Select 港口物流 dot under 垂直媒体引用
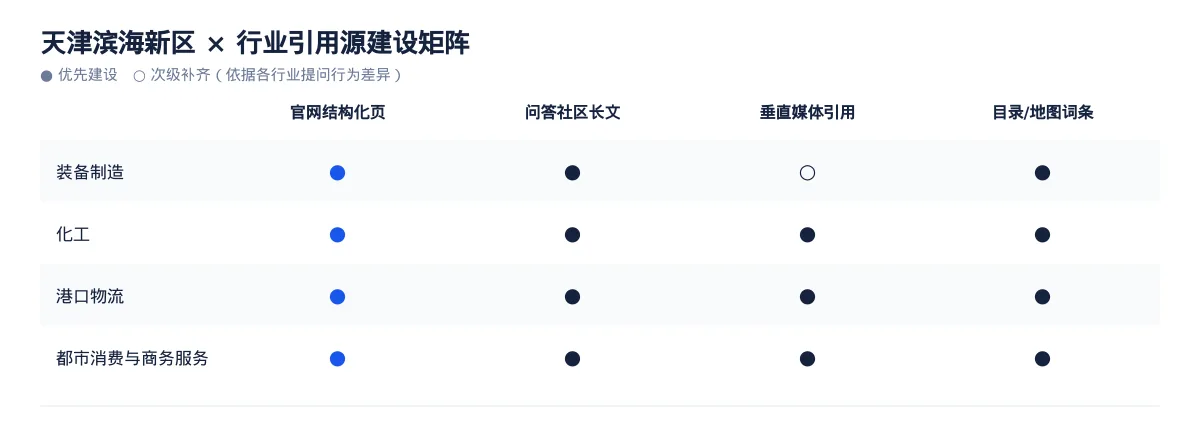 807,297
